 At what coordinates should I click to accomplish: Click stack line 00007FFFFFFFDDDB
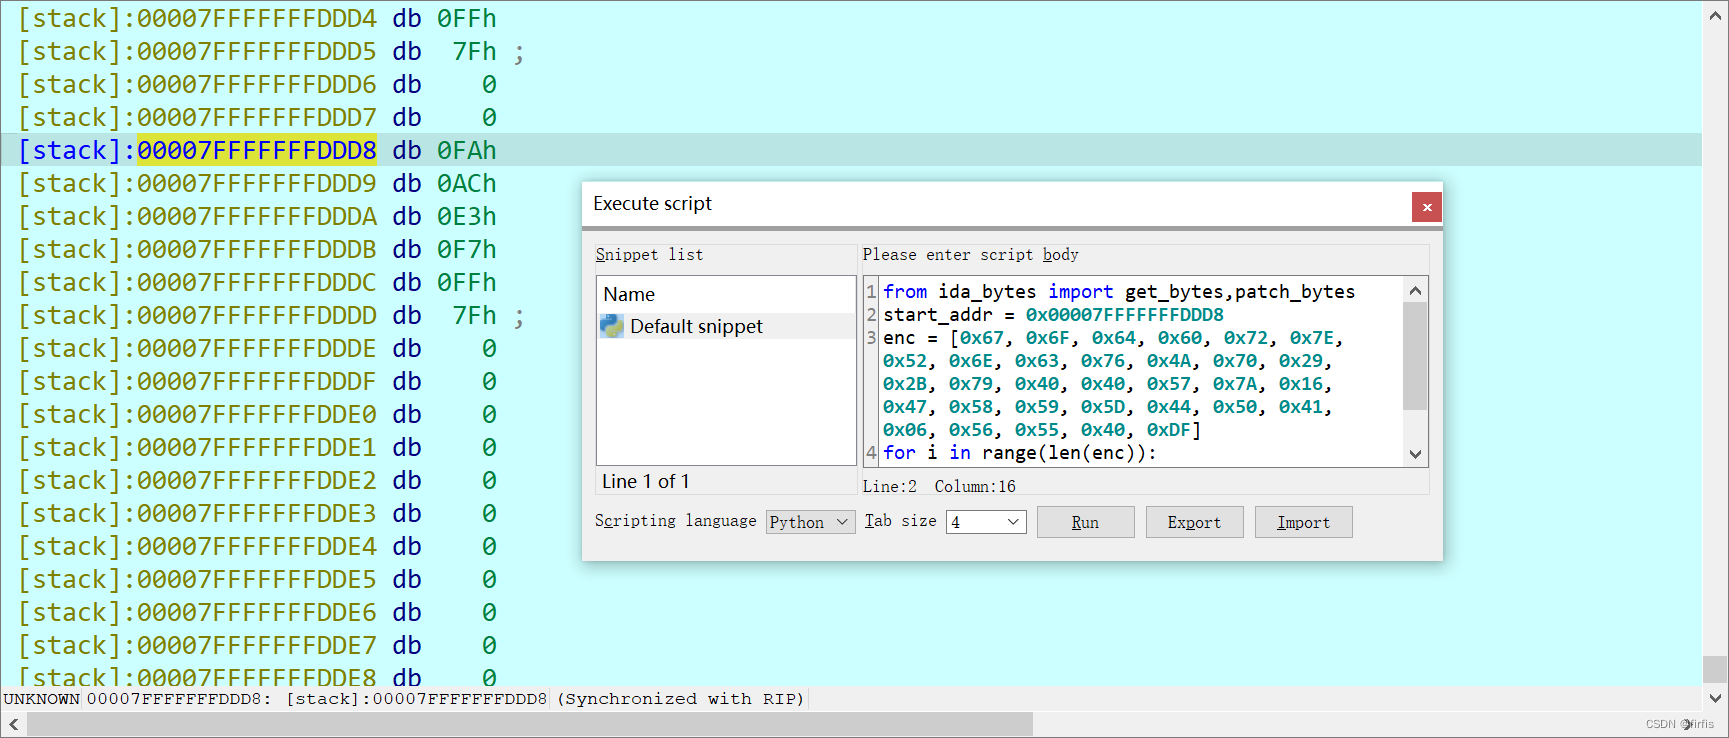coord(257,249)
